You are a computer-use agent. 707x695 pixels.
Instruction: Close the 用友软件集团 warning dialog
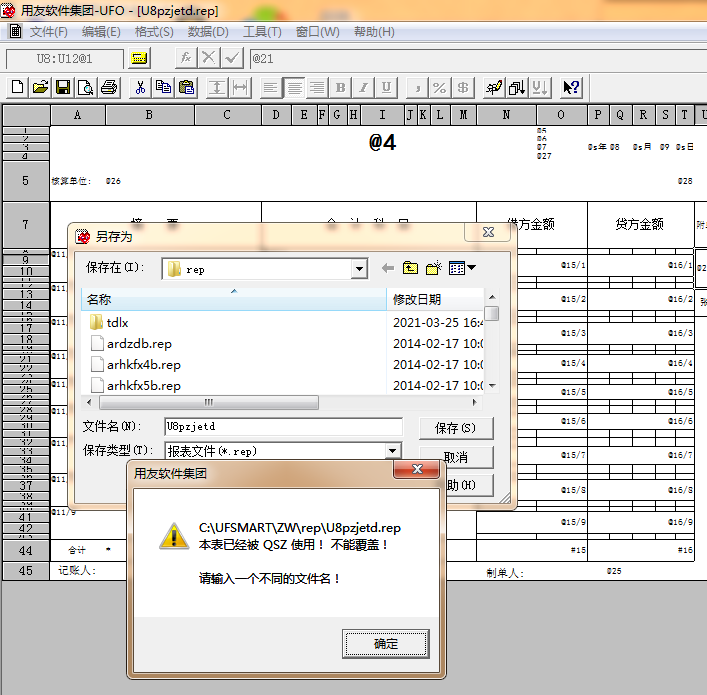pyautogui.click(x=417, y=469)
